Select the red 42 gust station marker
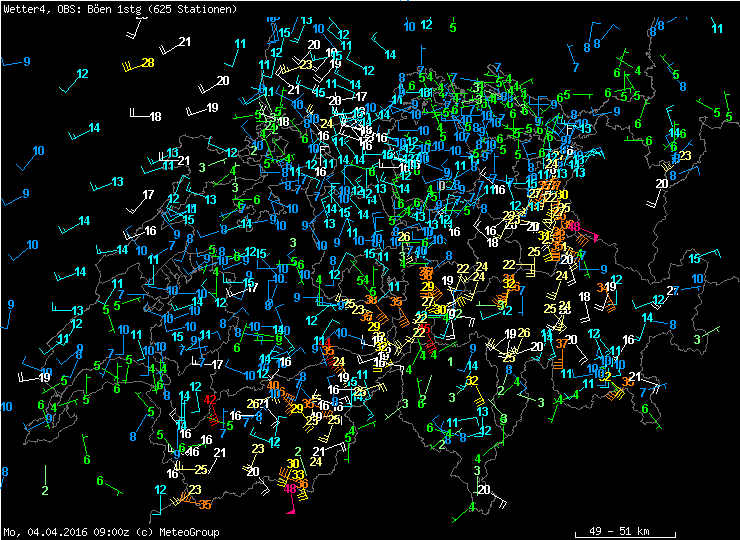Viewport: 740px width, 540px height. pyautogui.click(x=210, y=400)
